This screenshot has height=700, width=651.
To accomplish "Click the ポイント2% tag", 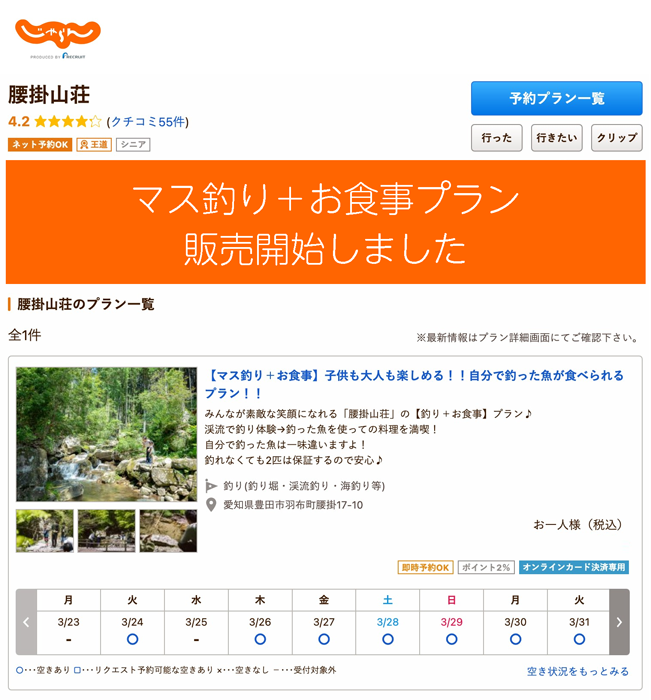I will click(x=486, y=567).
